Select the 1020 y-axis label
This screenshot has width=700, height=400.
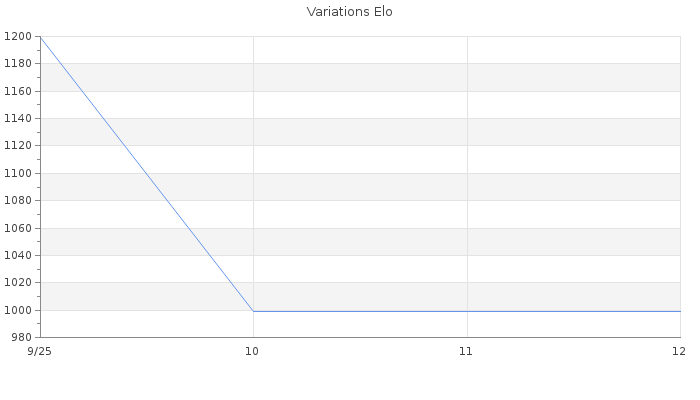tap(18, 283)
